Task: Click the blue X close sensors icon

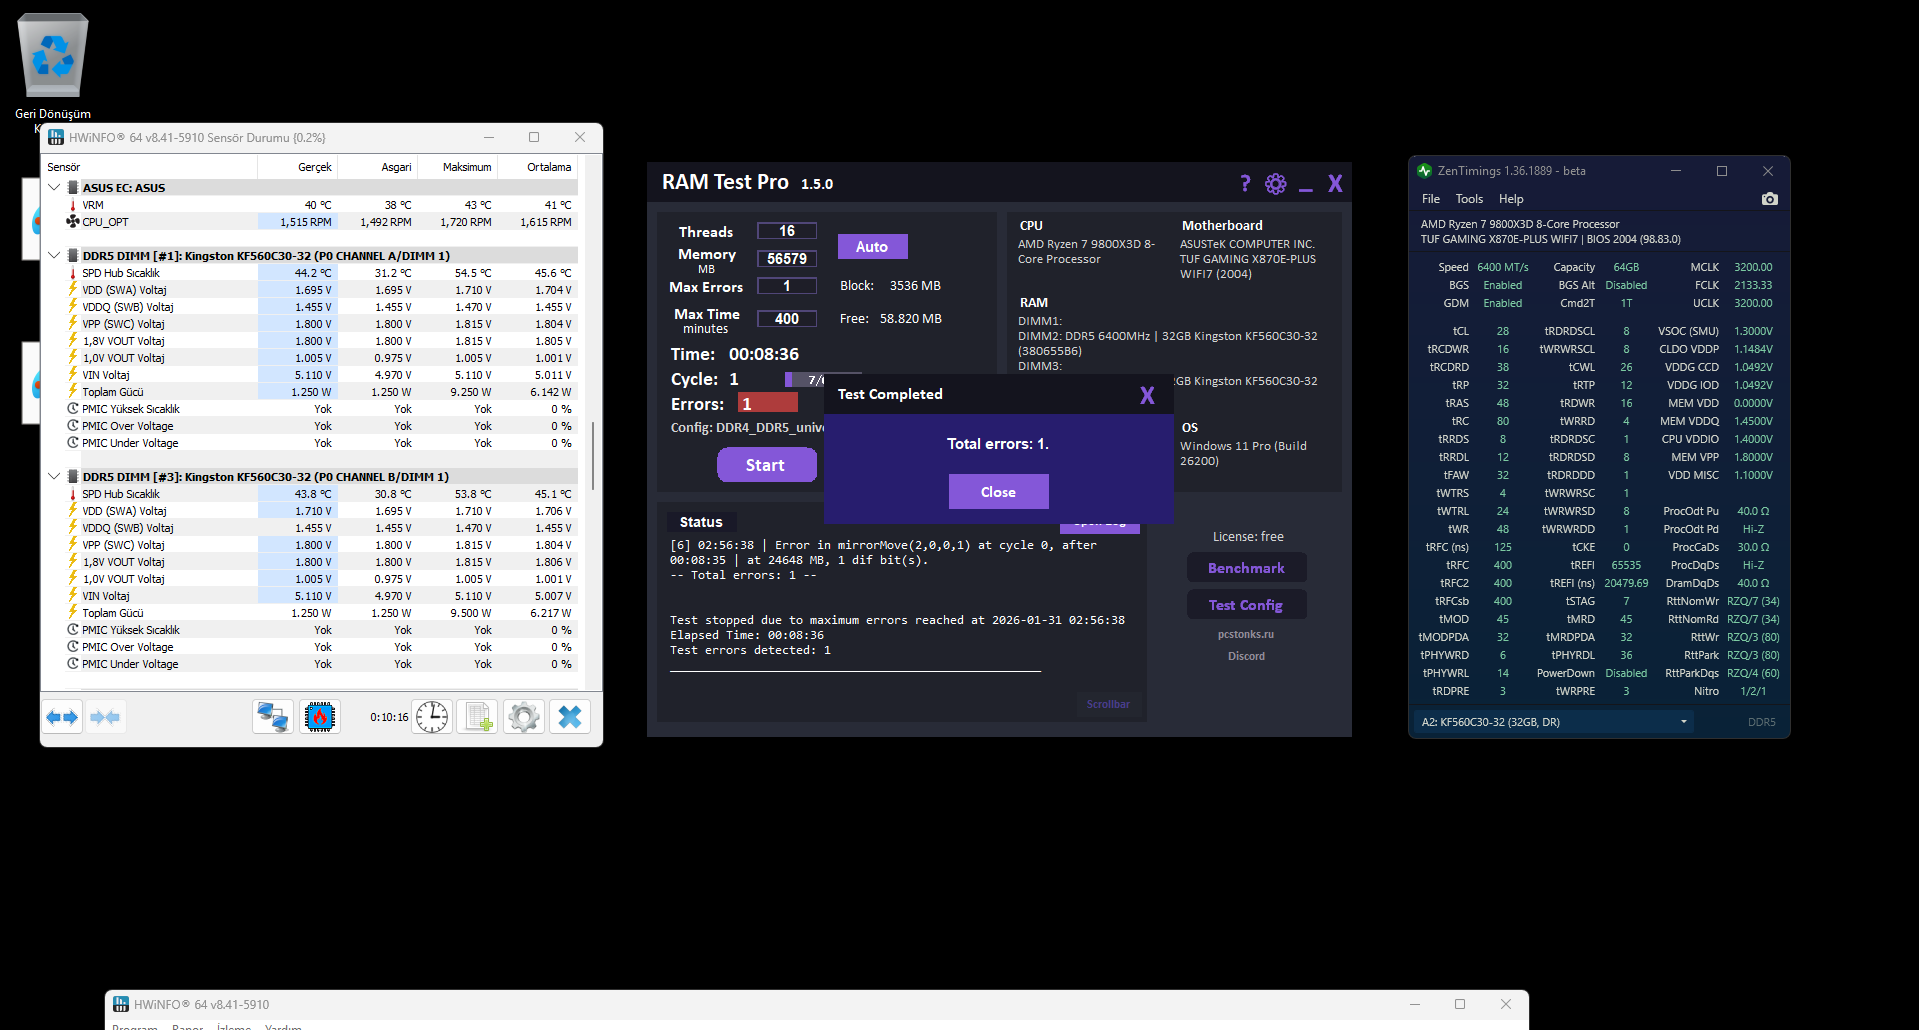Action: [x=570, y=717]
